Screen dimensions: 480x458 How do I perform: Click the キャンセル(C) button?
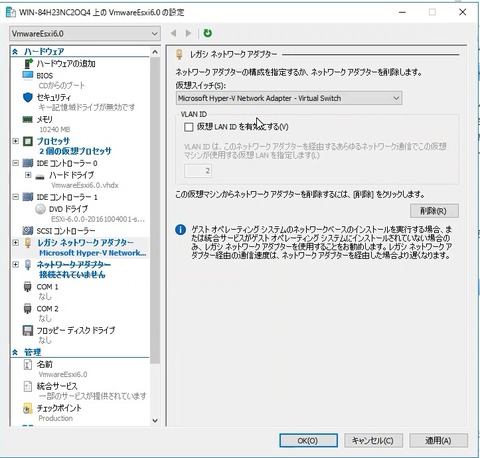point(373,441)
